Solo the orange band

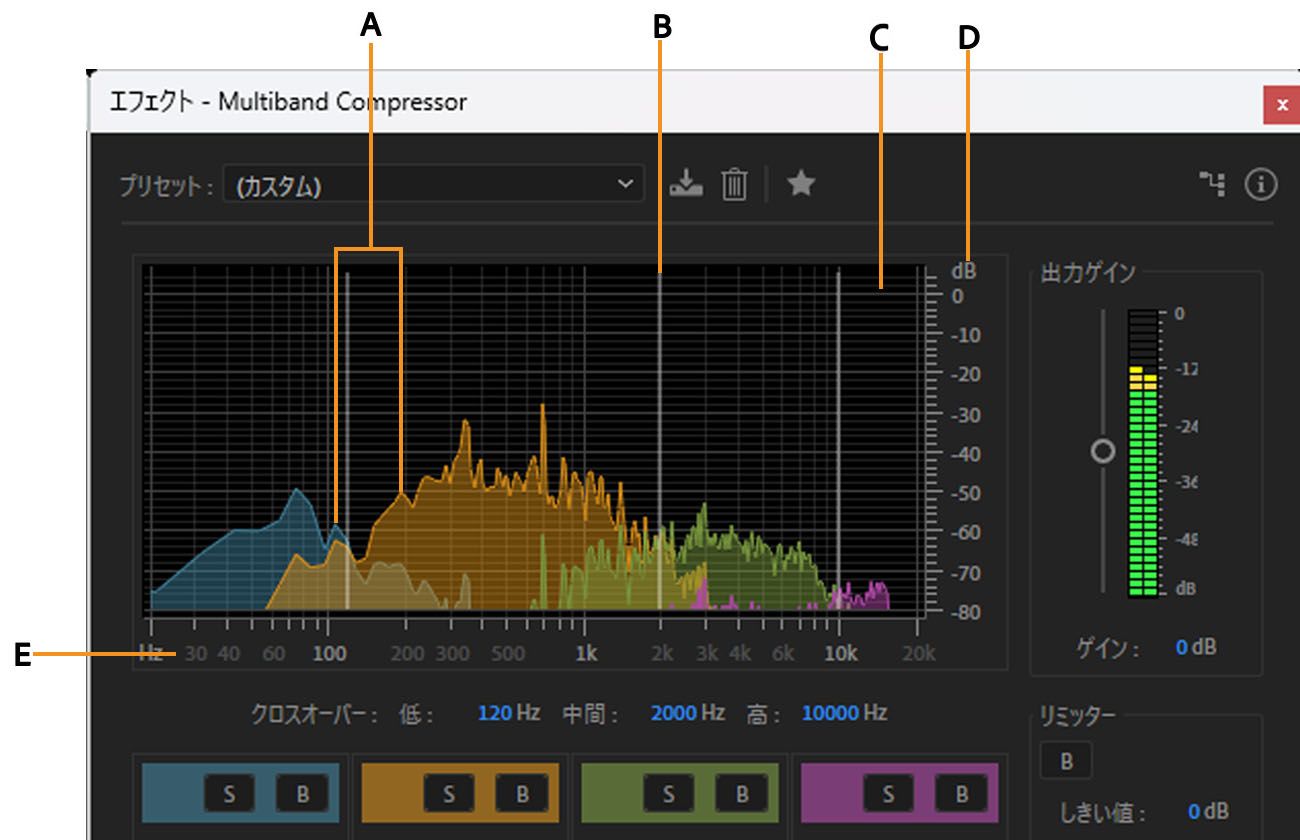pos(448,794)
